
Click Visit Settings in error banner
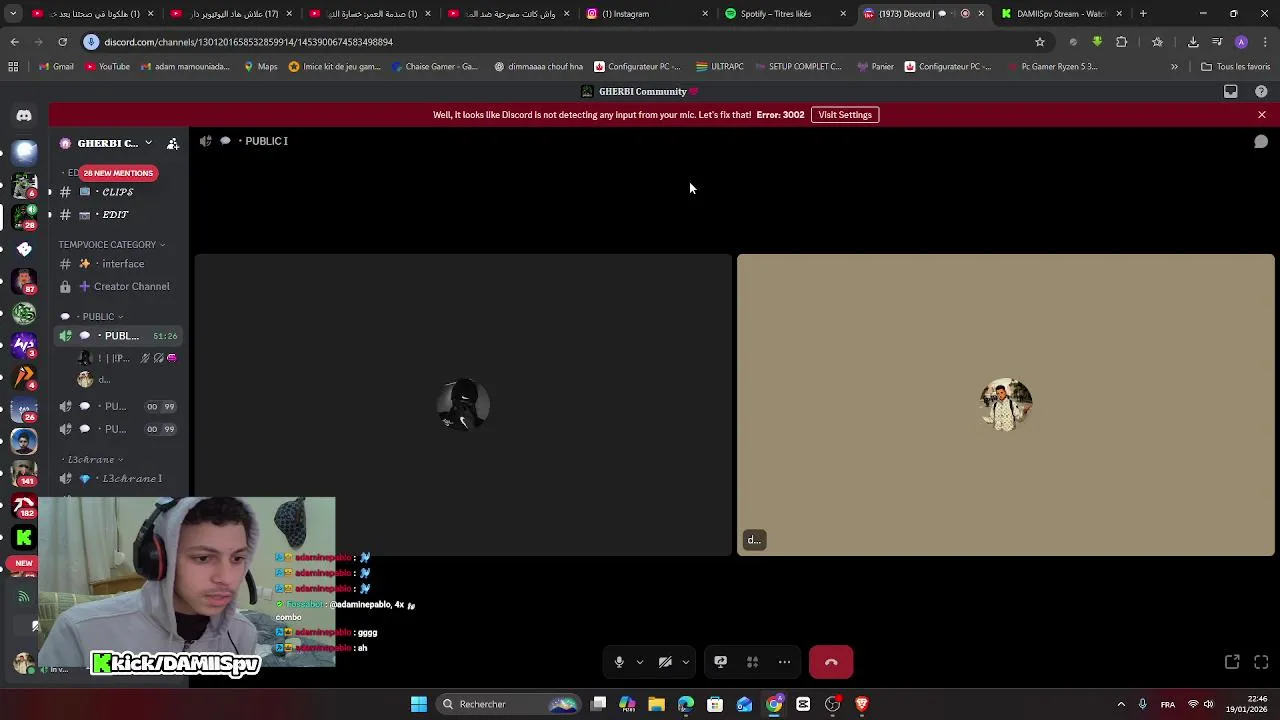pyautogui.click(x=845, y=115)
